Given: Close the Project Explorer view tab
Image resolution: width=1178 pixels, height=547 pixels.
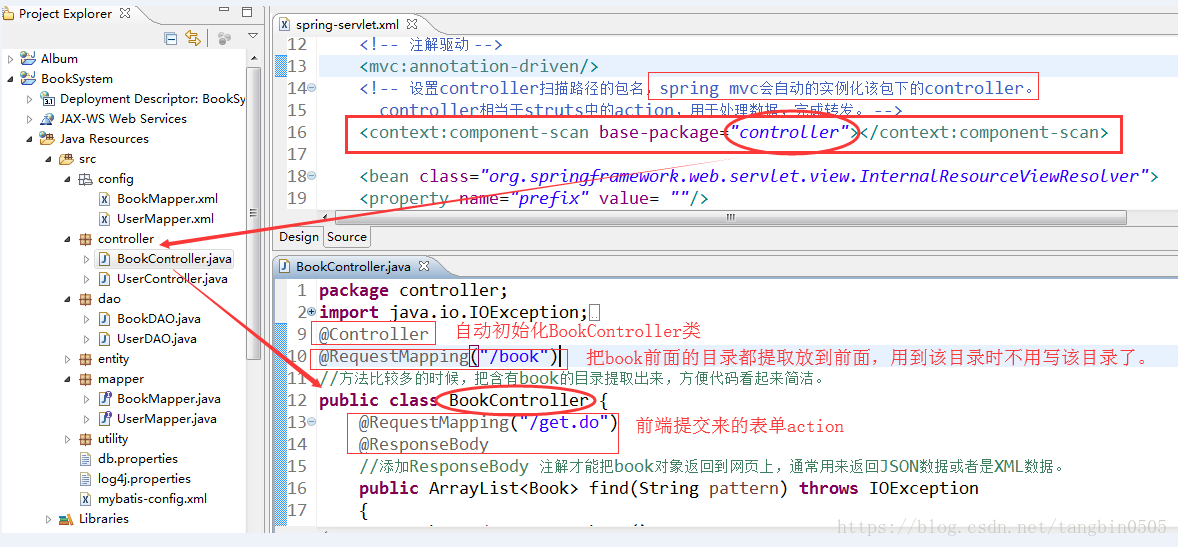Looking at the screenshot, I should (x=125, y=13).
